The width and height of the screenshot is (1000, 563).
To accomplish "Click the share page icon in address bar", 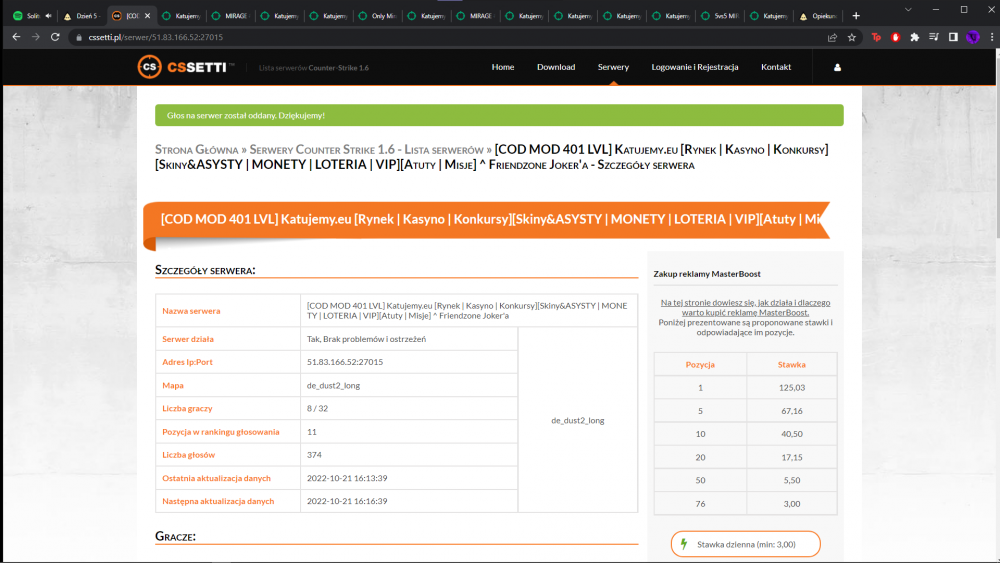I will [832, 38].
